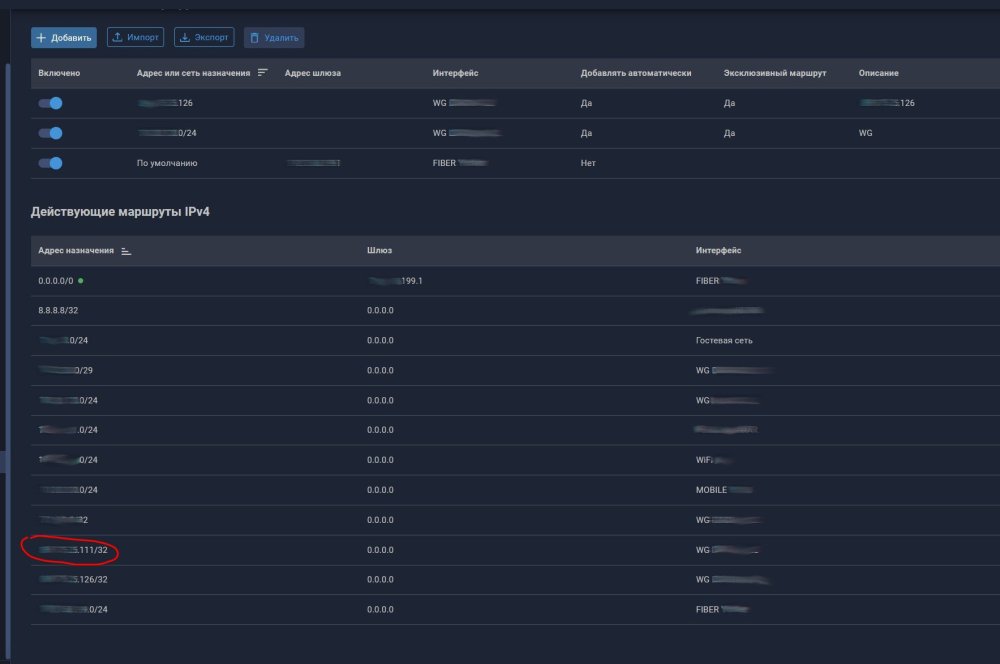Turn off the toggle for the WG 0/24 route
The width and height of the screenshot is (1000, 664).
[x=50, y=133]
